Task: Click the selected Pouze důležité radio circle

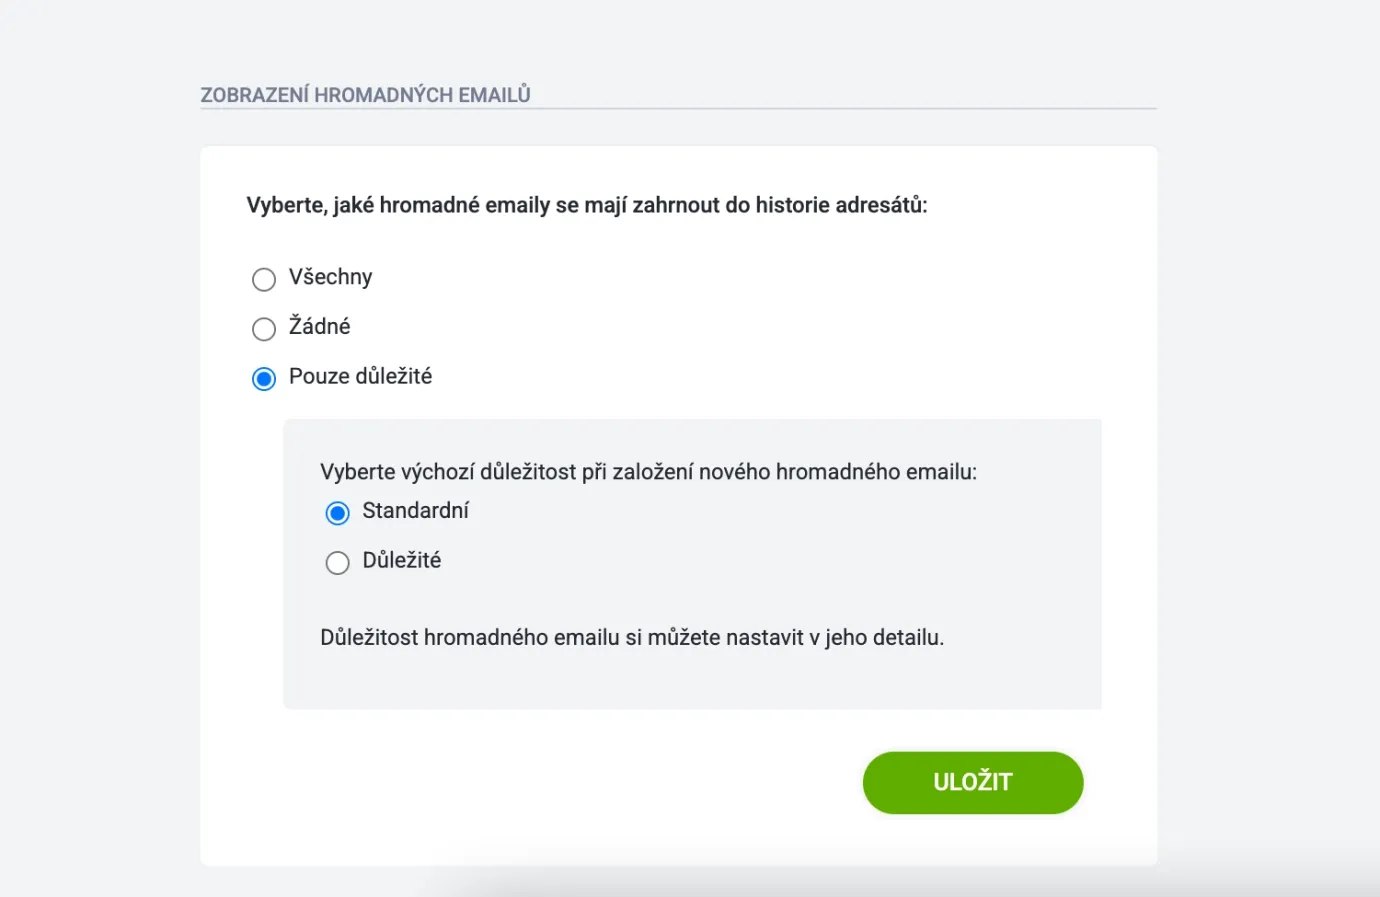Action: [x=264, y=379]
